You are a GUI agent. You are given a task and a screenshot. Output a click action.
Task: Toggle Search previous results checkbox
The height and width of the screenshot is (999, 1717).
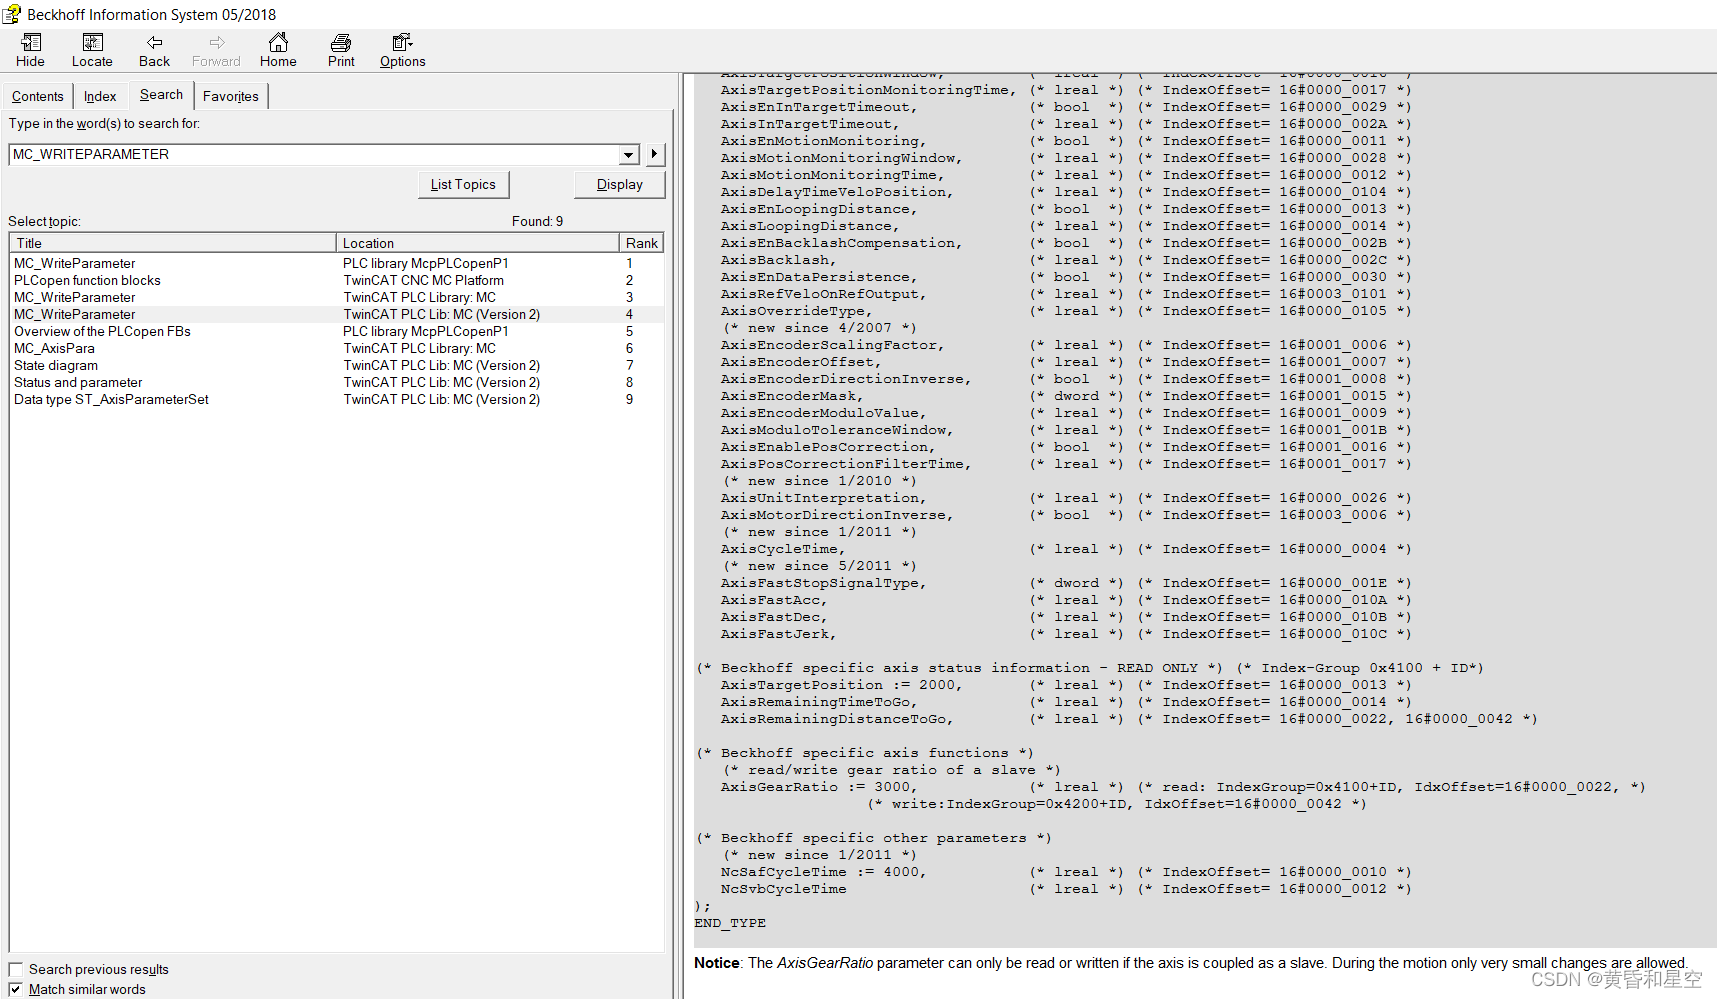click(15, 969)
